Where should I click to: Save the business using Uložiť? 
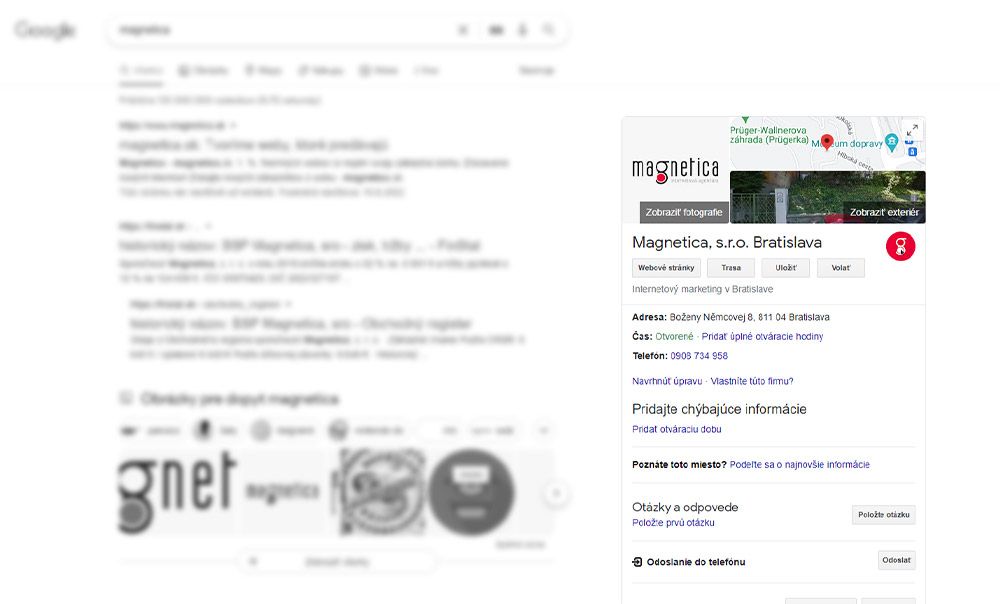click(x=785, y=267)
